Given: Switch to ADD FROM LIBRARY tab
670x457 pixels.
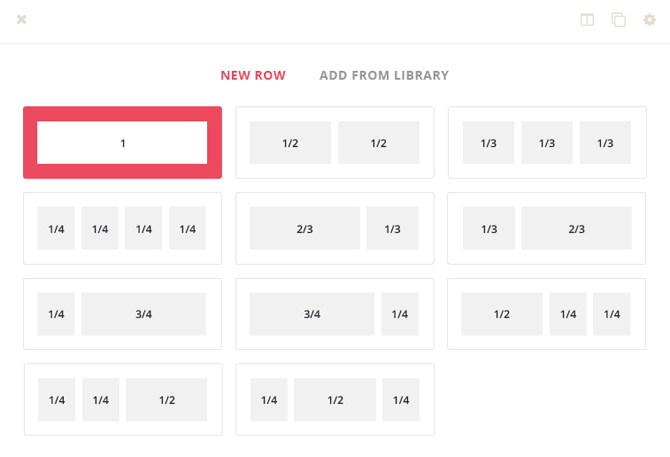Looking at the screenshot, I should point(384,75).
